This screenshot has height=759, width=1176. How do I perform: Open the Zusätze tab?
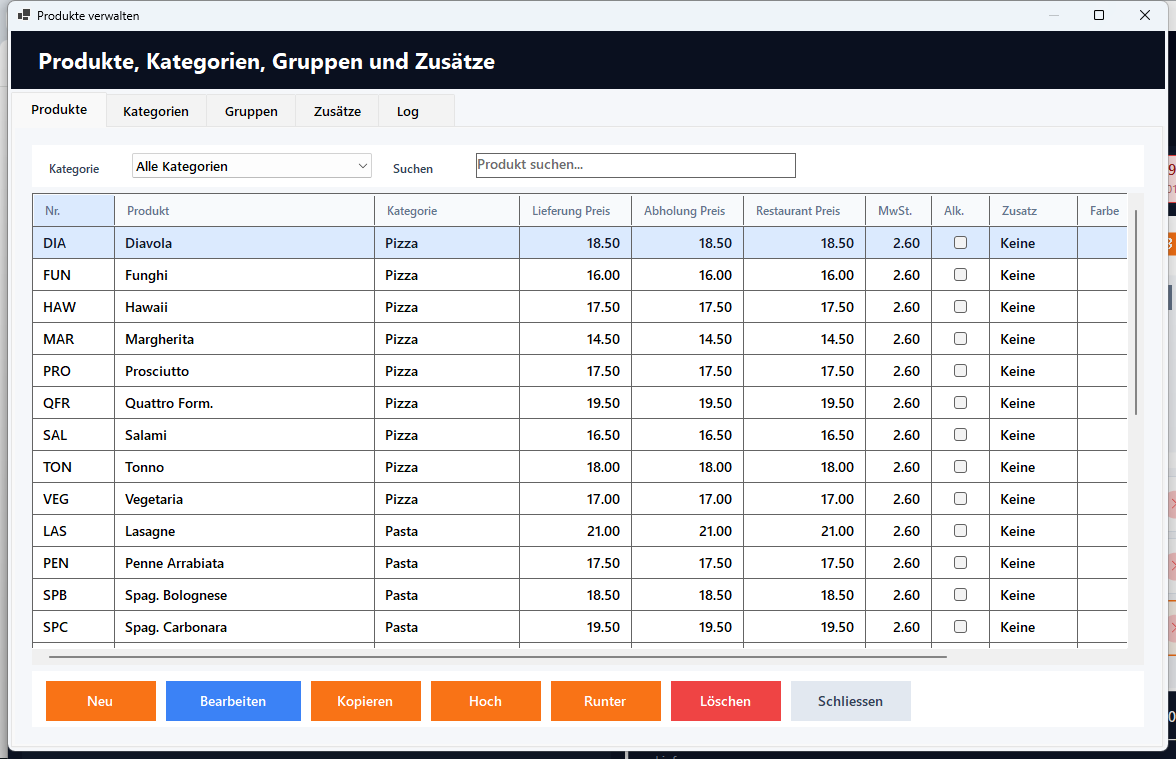point(338,111)
